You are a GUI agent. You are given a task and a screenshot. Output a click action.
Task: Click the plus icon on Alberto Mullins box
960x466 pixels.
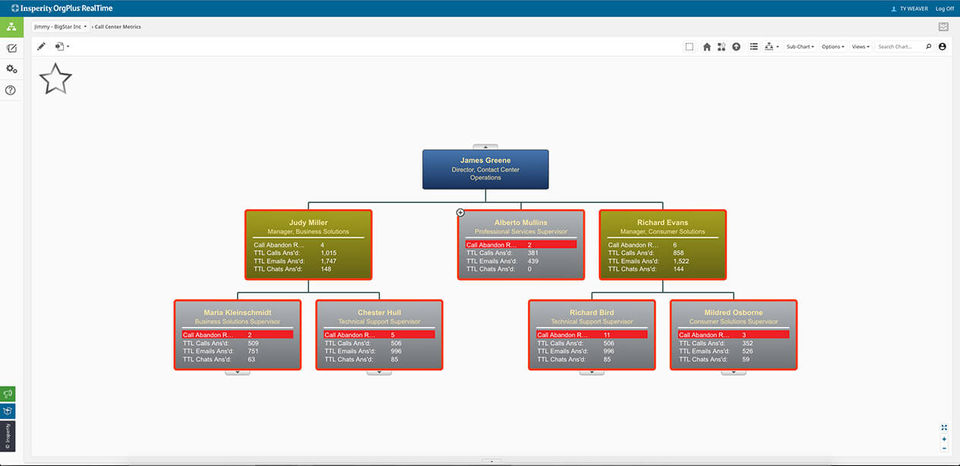460,212
